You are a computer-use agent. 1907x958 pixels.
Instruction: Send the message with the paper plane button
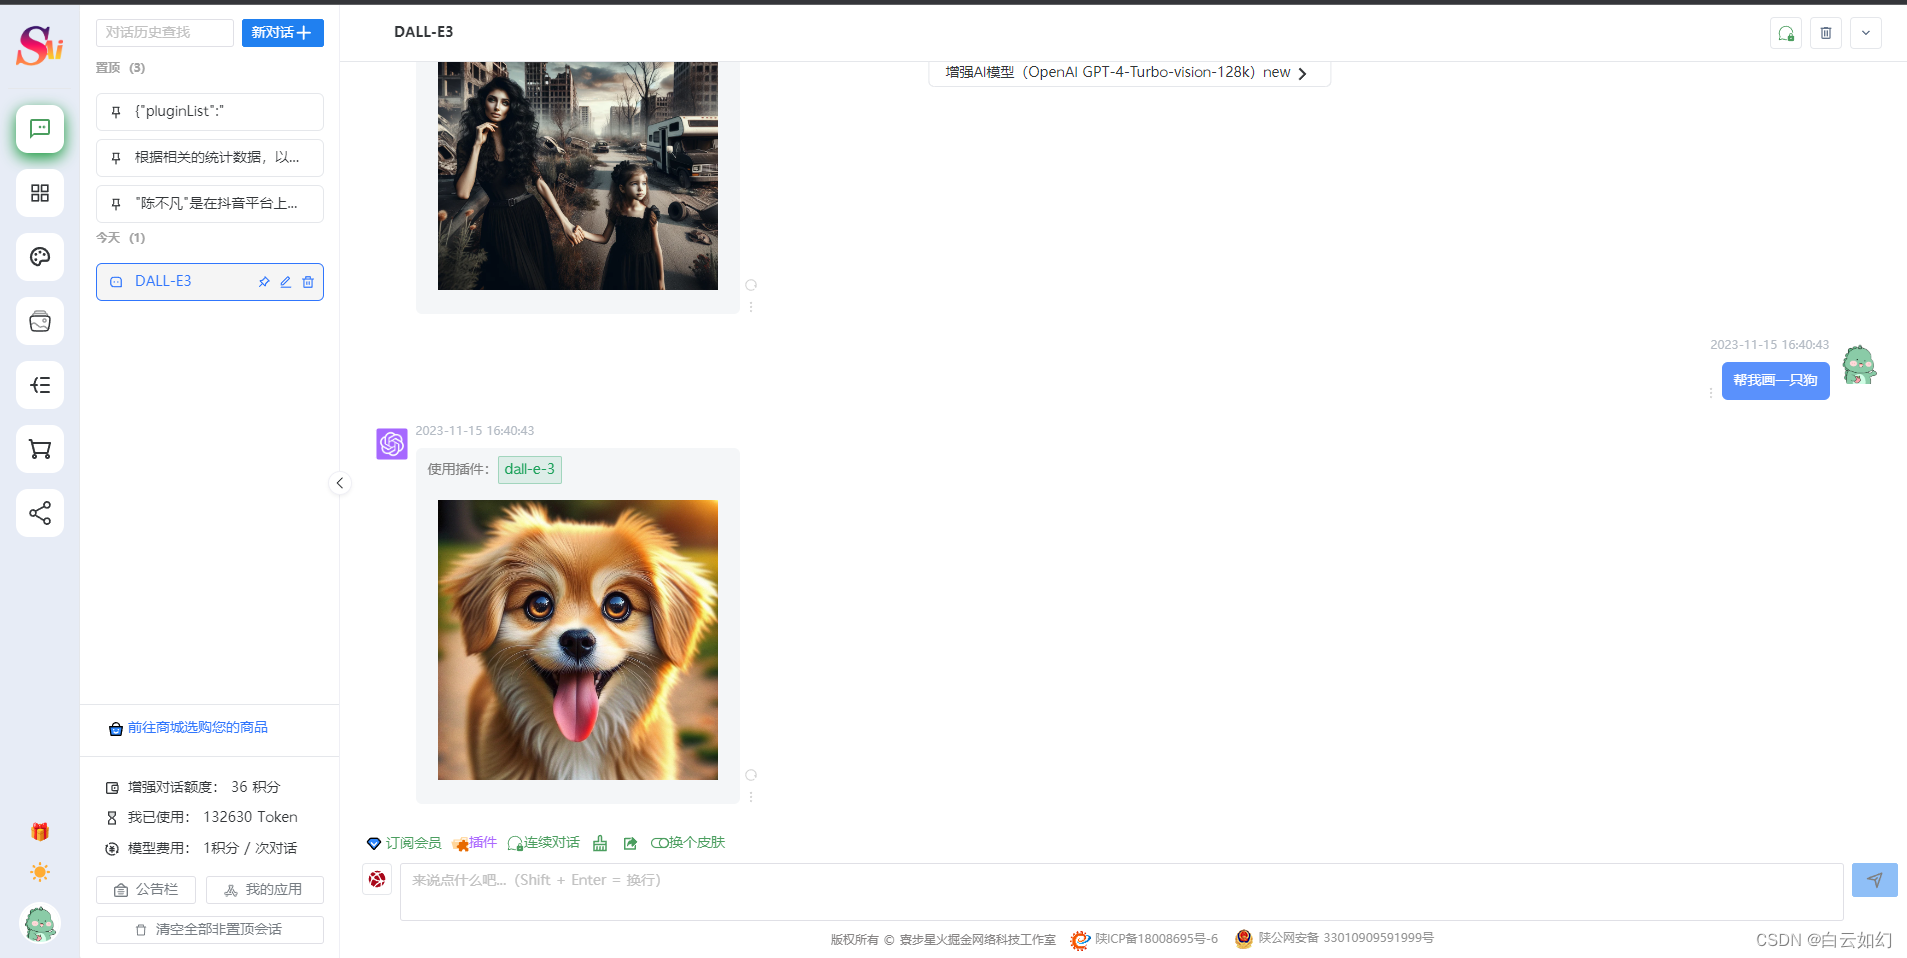pyautogui.click(x=1875, y=880)
